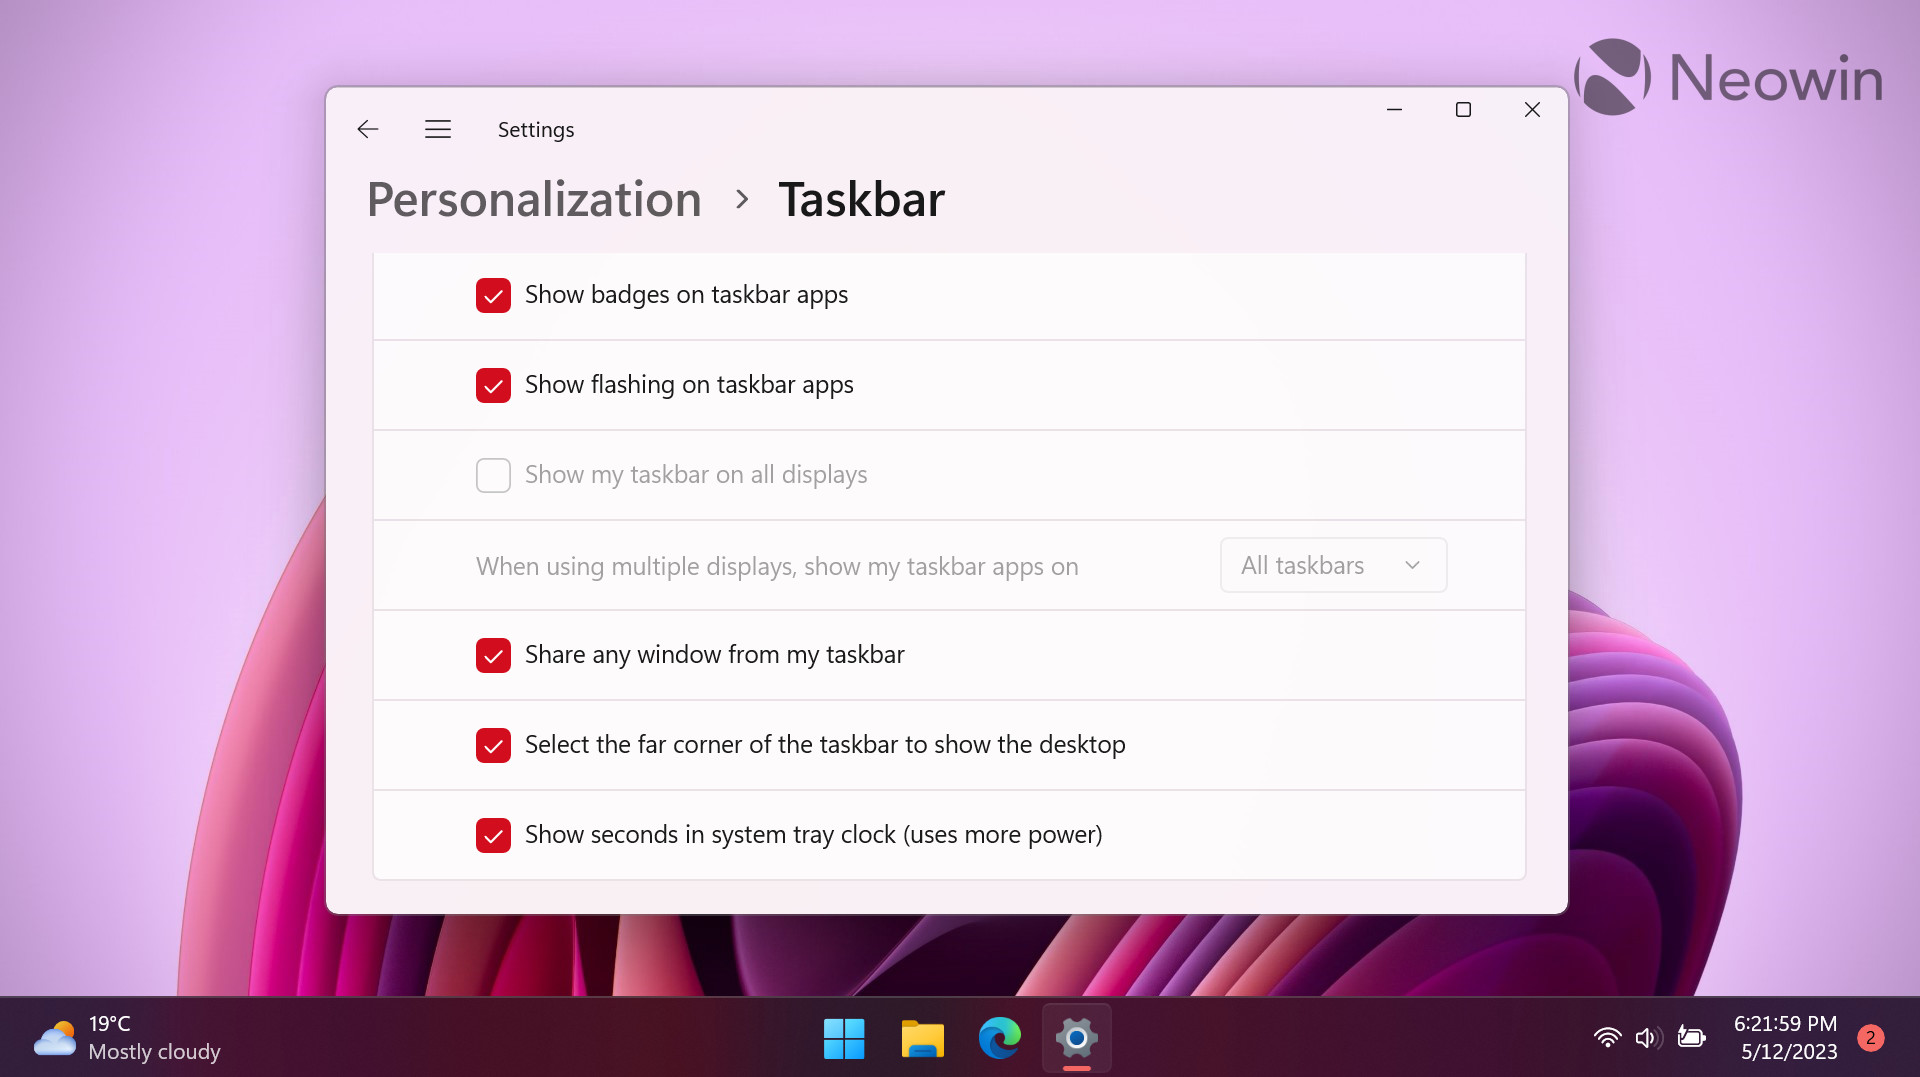The width and height of the screenshot is (1920, 1077).
Task: Click the Settings gear icon in the taskbar
Action: tap(1077, 1038)
